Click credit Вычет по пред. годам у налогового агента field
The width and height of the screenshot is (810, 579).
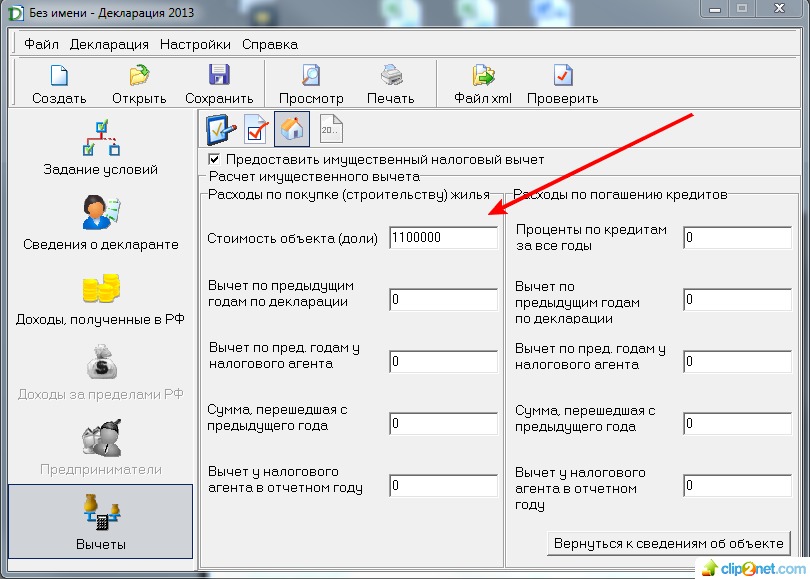(737, 362)
